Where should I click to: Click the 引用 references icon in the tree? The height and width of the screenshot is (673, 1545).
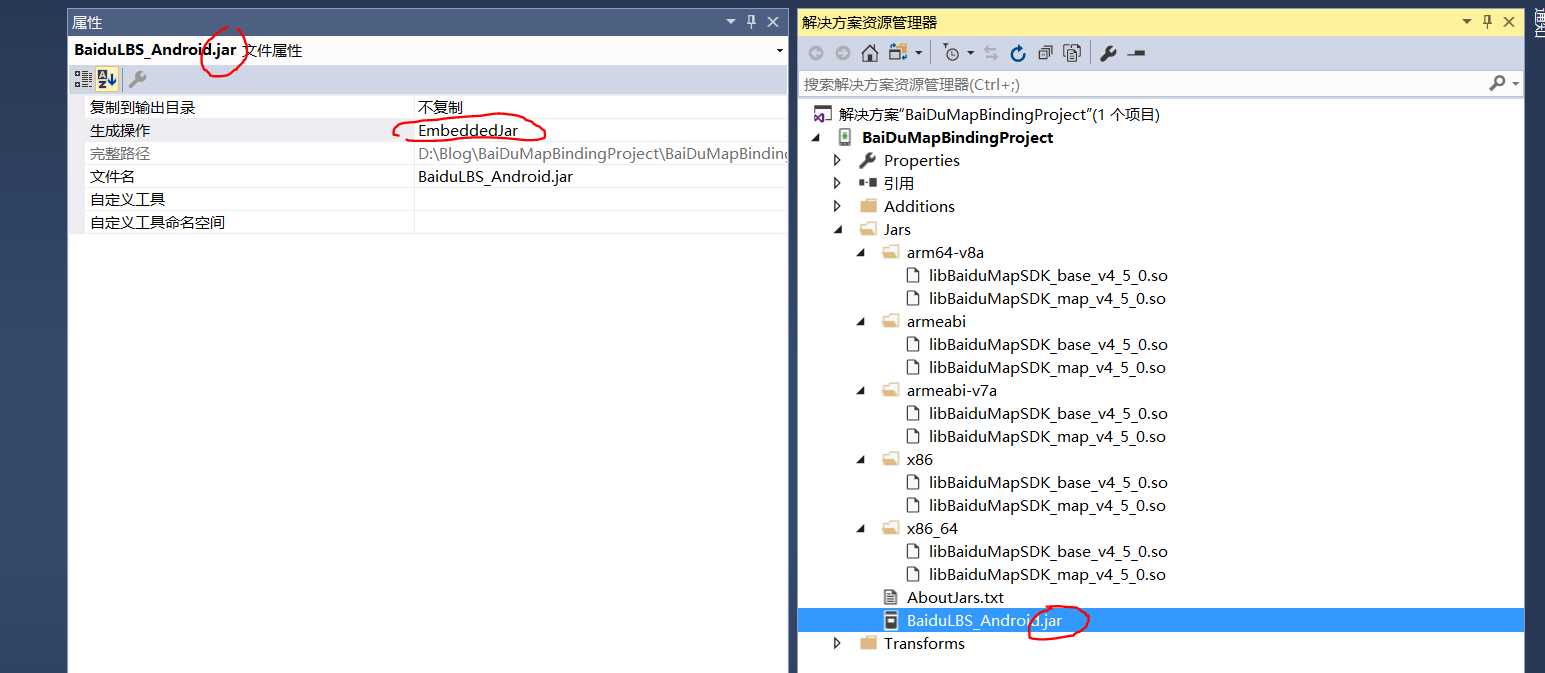click(x=868, y=183)
